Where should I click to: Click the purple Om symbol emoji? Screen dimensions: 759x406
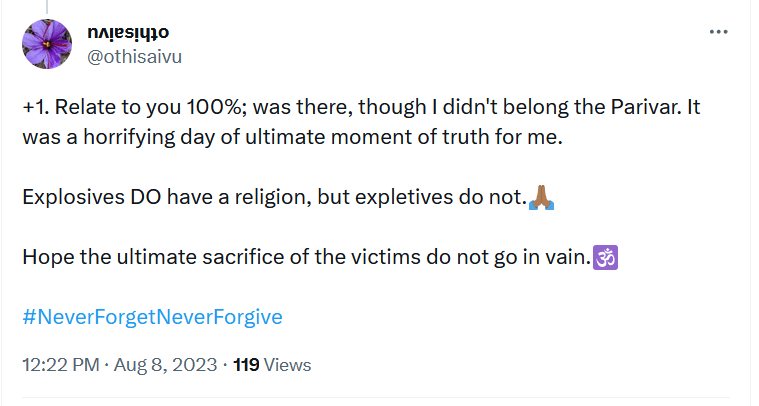point(607,257)
